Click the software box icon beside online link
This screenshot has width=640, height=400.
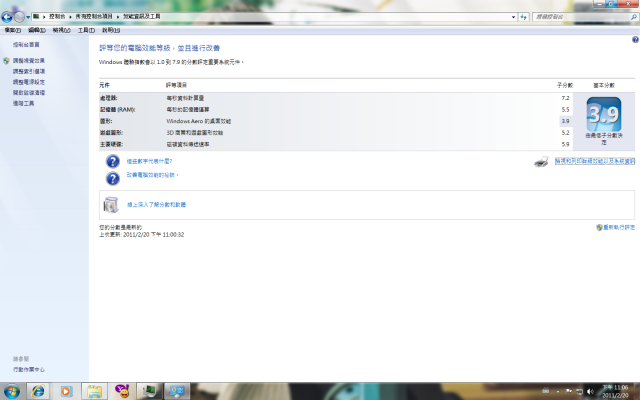pos(111,204)
